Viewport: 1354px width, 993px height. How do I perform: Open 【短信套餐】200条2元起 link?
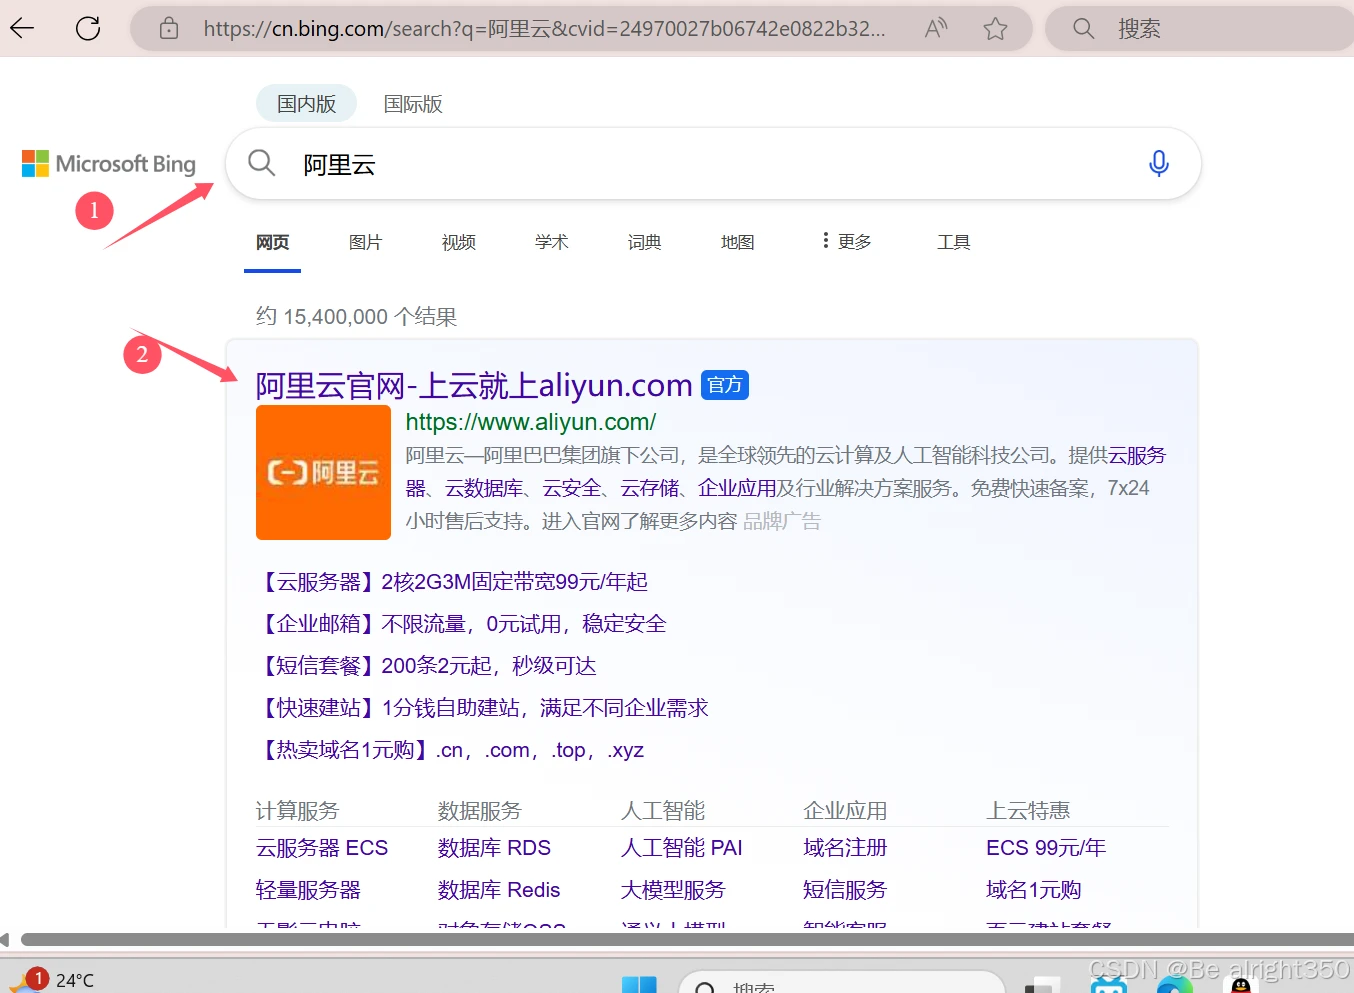click(x=426, y=666)
